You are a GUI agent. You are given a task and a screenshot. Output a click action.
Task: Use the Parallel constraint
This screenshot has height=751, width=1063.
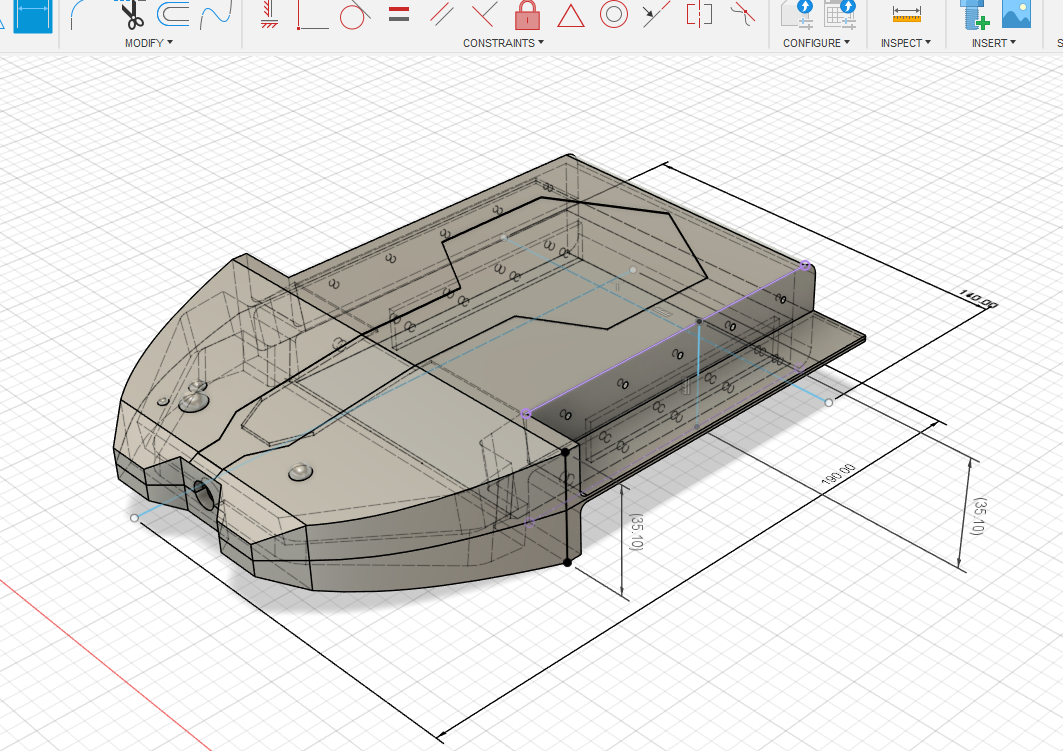pyautogui.click(x=441, y=15)
